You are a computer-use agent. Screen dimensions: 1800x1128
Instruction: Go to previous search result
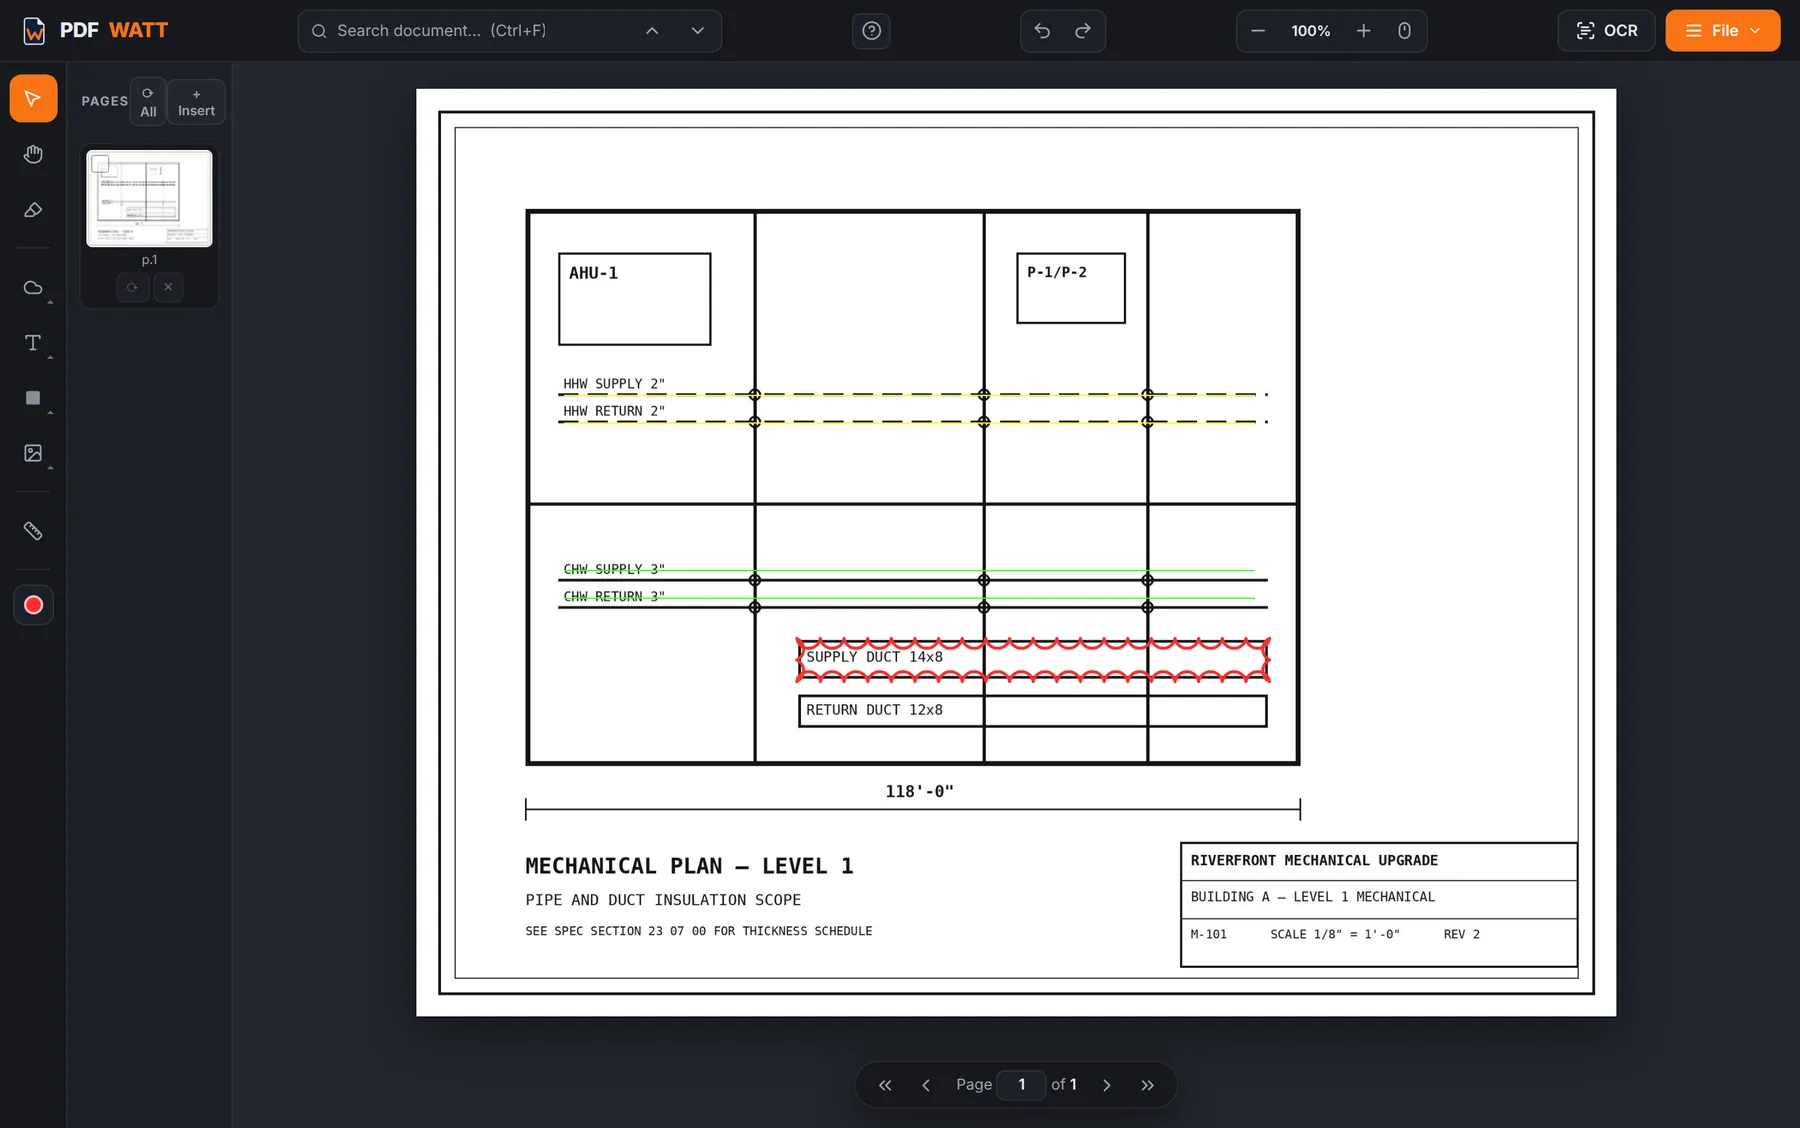652,31
